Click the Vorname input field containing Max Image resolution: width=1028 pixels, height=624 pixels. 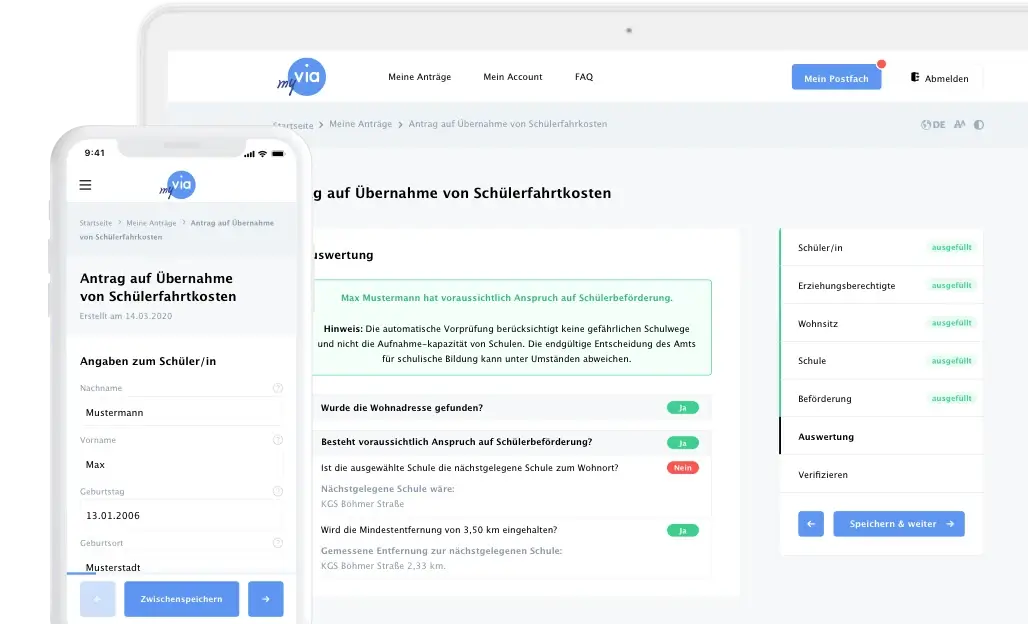180,465
